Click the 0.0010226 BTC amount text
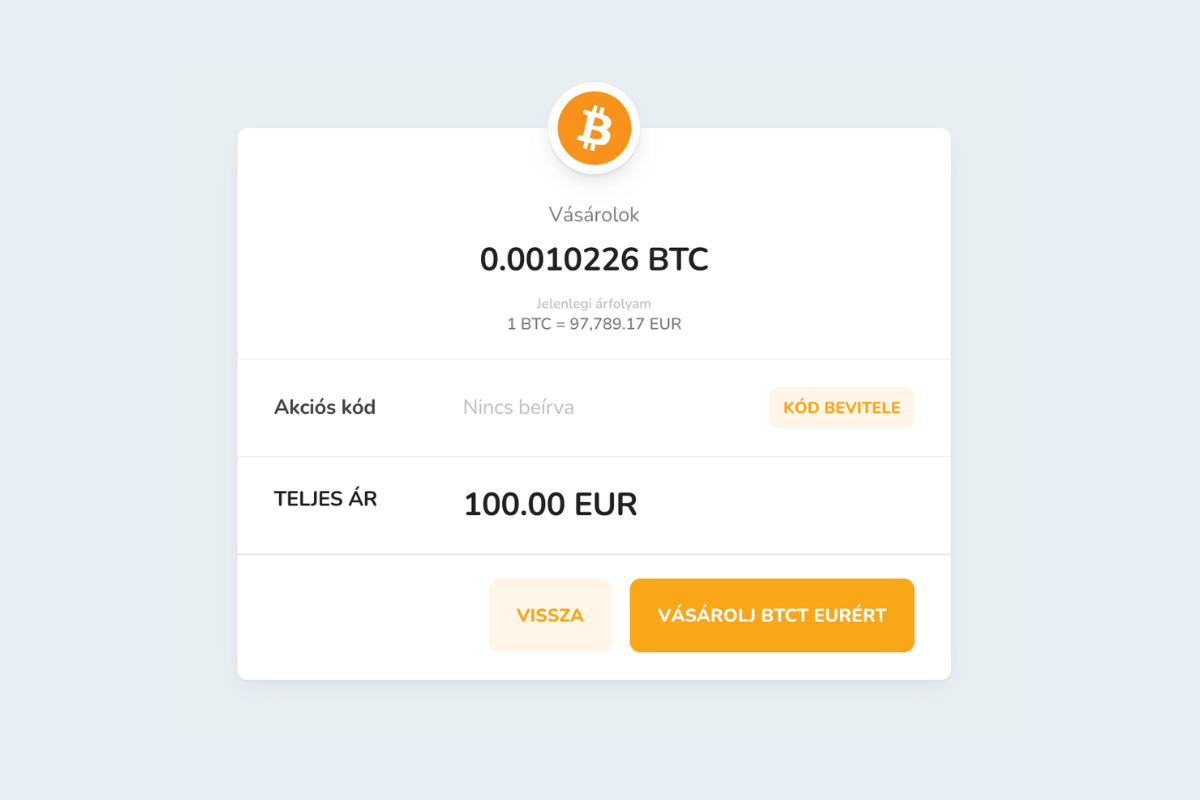1200x800 pixels. point(594,259)
